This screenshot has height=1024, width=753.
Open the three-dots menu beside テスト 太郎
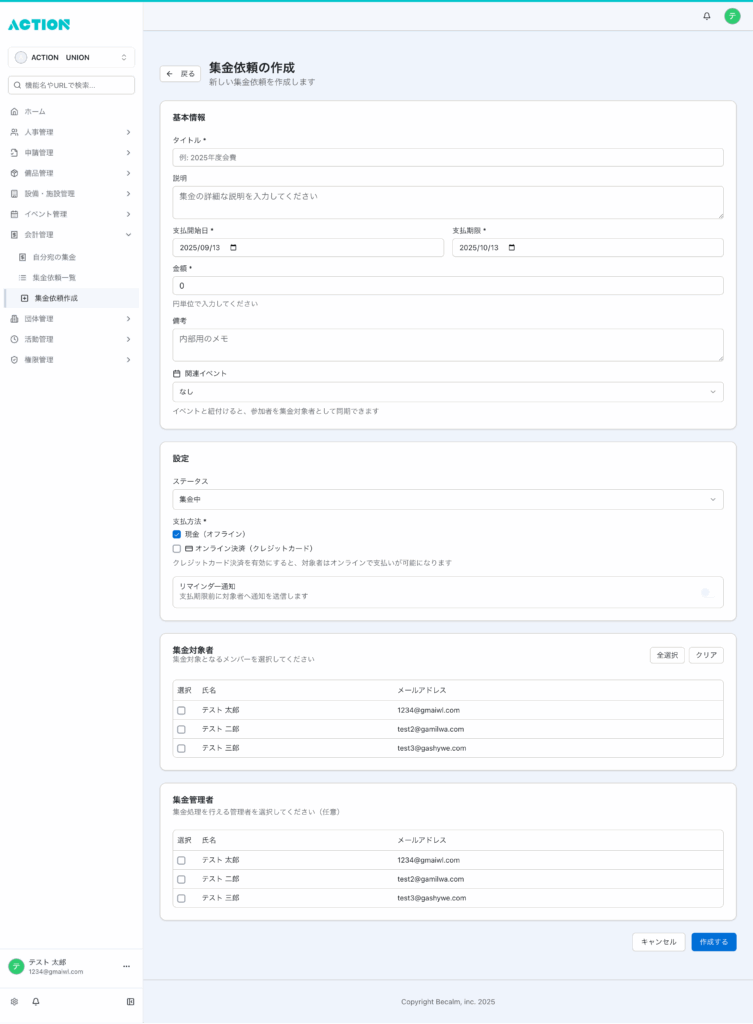pos(126,966)
